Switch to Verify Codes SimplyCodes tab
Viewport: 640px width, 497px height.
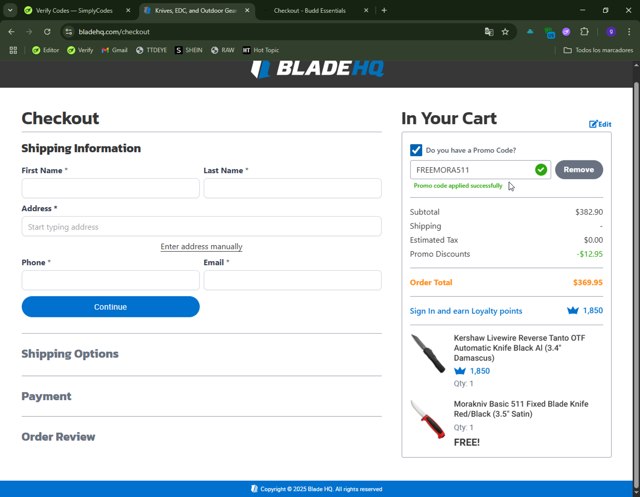[74, 11]
